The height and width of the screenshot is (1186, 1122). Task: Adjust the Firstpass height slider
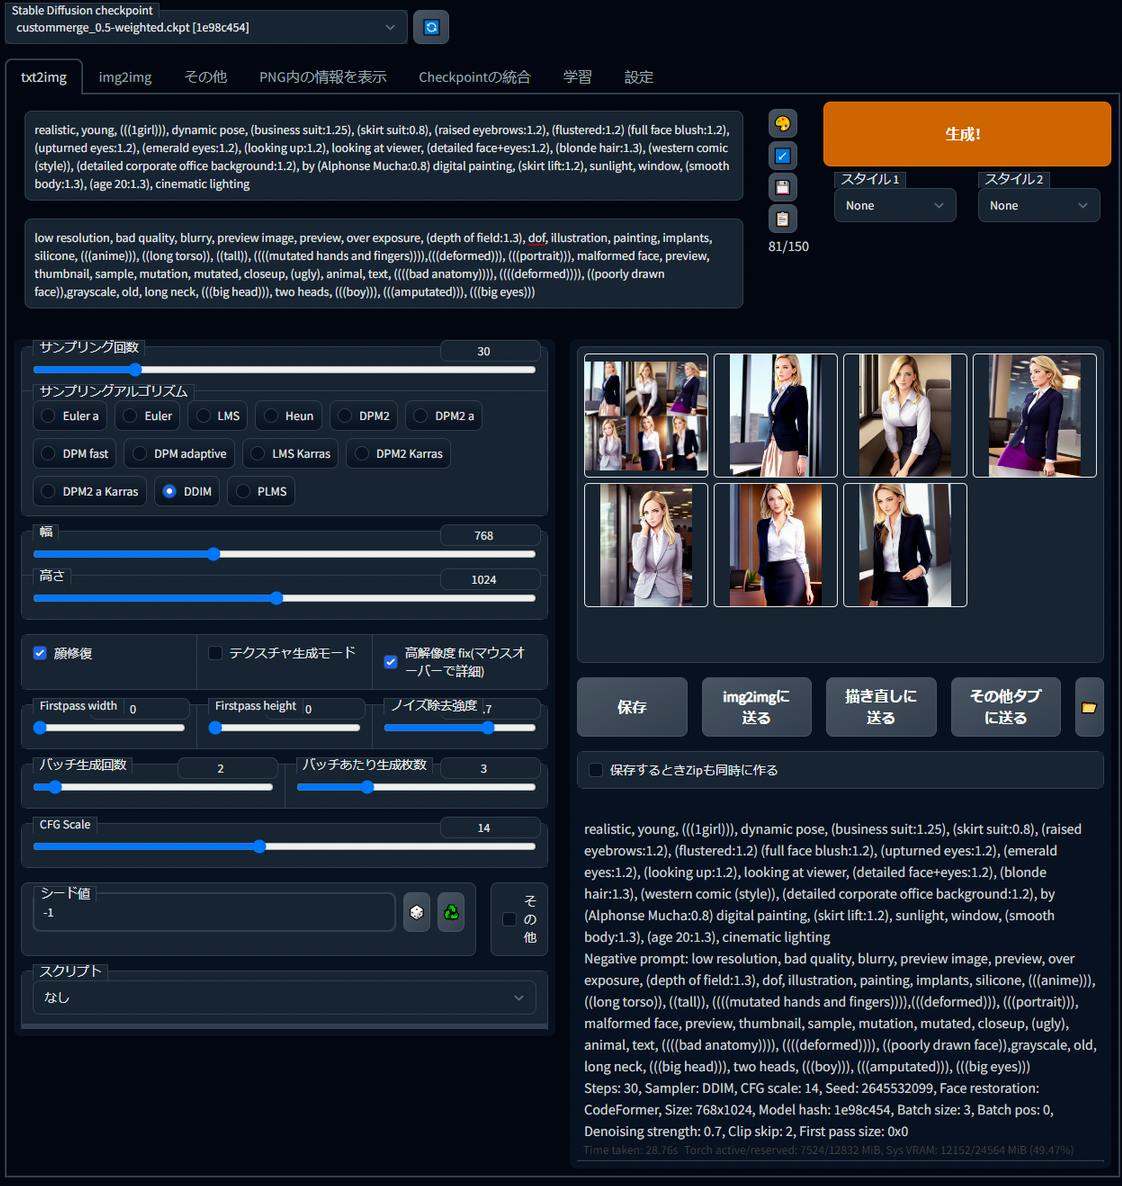coord(284,728)
